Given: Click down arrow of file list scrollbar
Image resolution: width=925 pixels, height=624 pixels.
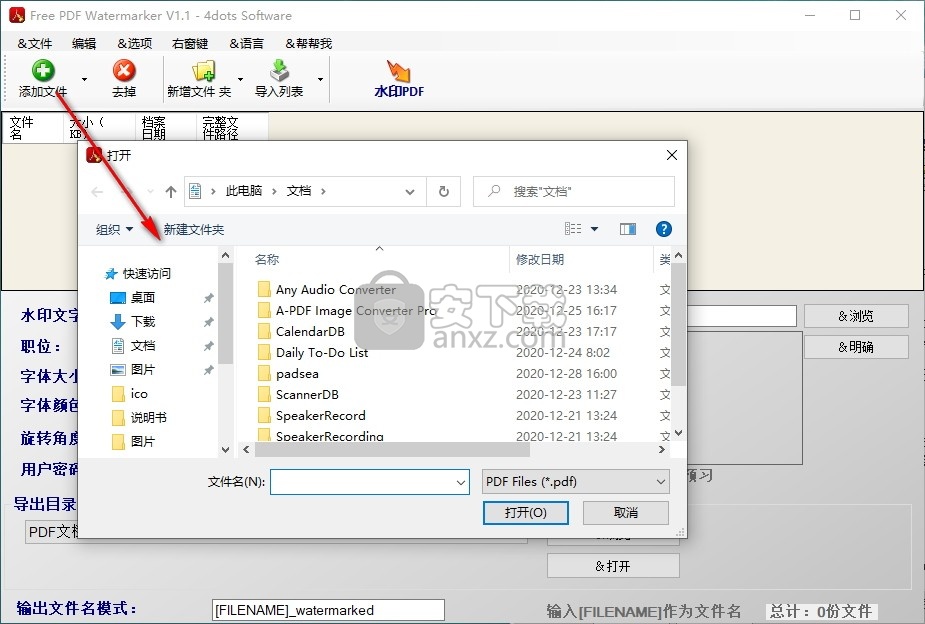Looking at the screenshot, I should click(x=678, y=433).
